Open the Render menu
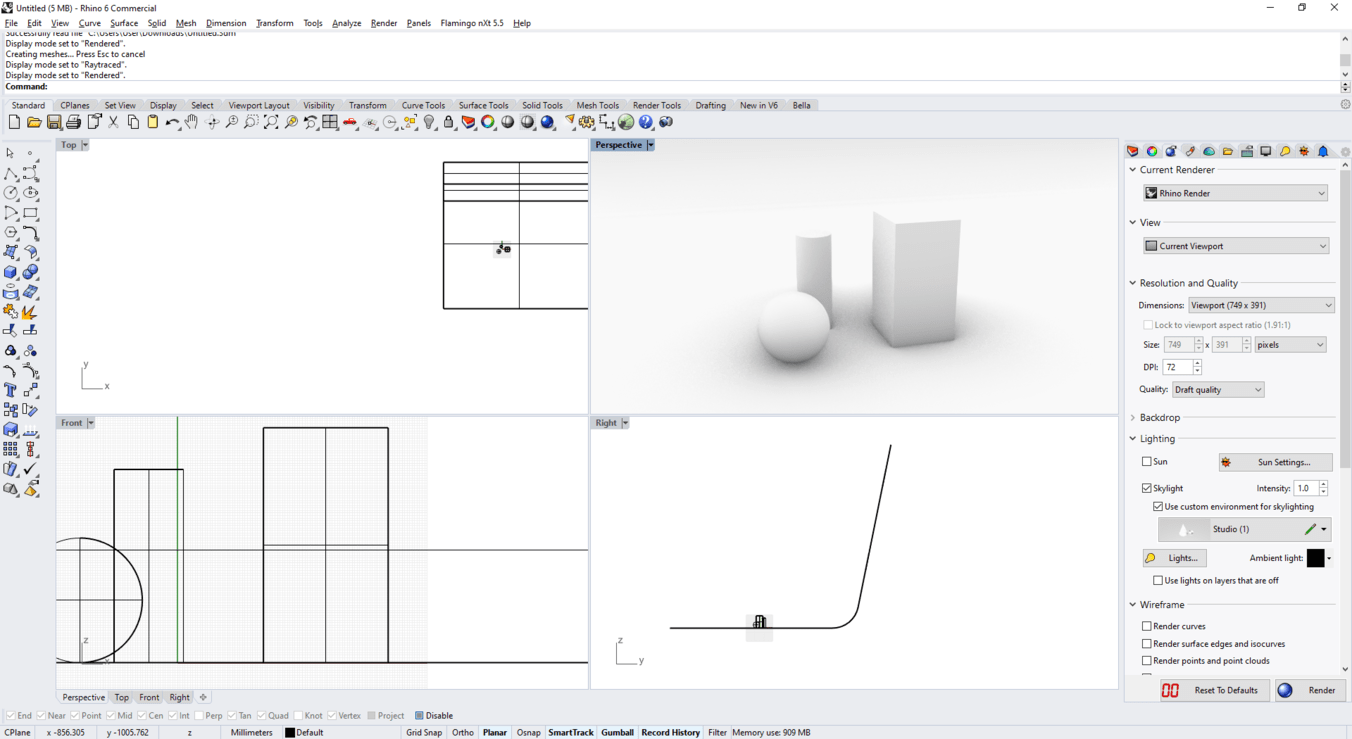1352x739 pixels. coord(383,23)
